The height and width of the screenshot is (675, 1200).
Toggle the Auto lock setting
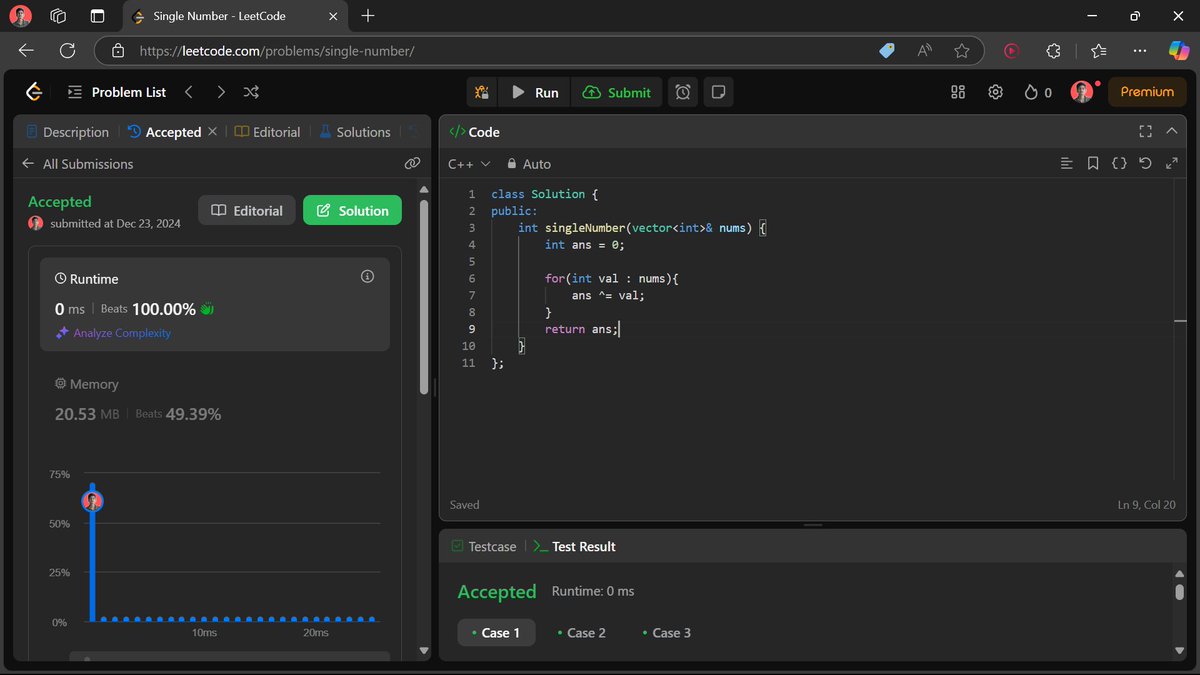pyautogui.click(x=529, y=163)
